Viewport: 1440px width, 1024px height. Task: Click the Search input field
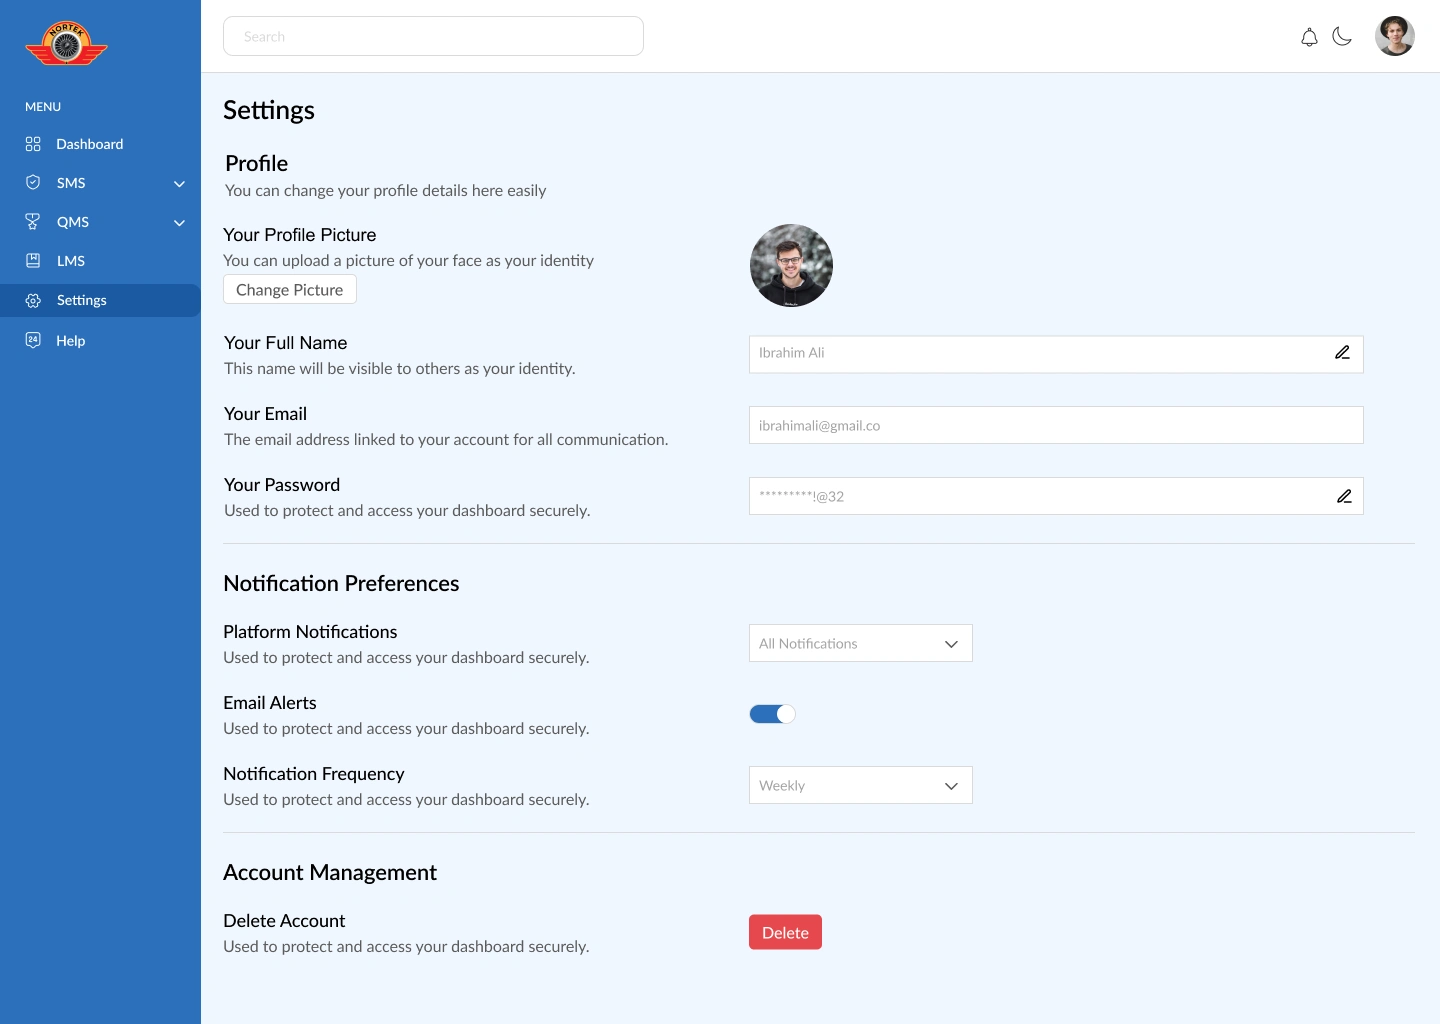(x=433, y=36)
